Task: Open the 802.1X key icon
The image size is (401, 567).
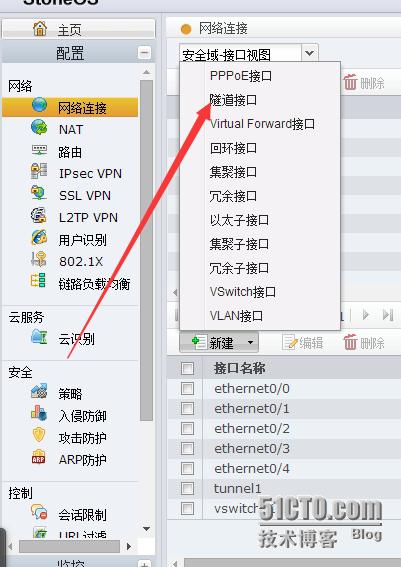Action: (39, 259)
